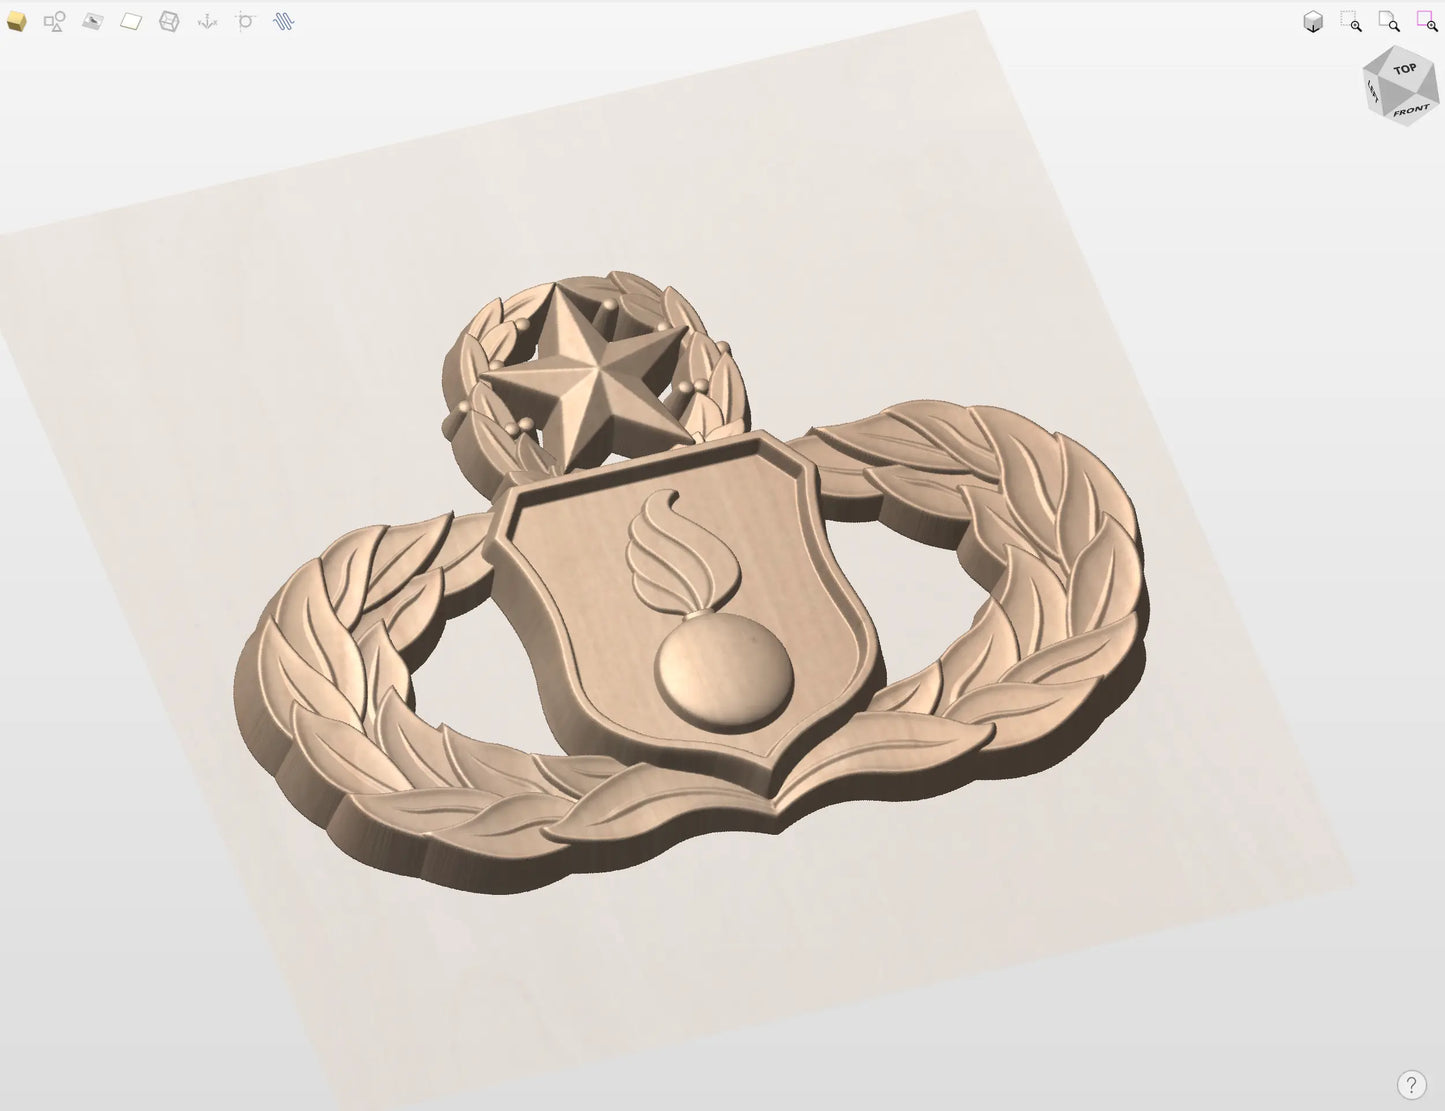Toggle vector shapes visibility icon
1445x1111 pixels.
[54, 21]
